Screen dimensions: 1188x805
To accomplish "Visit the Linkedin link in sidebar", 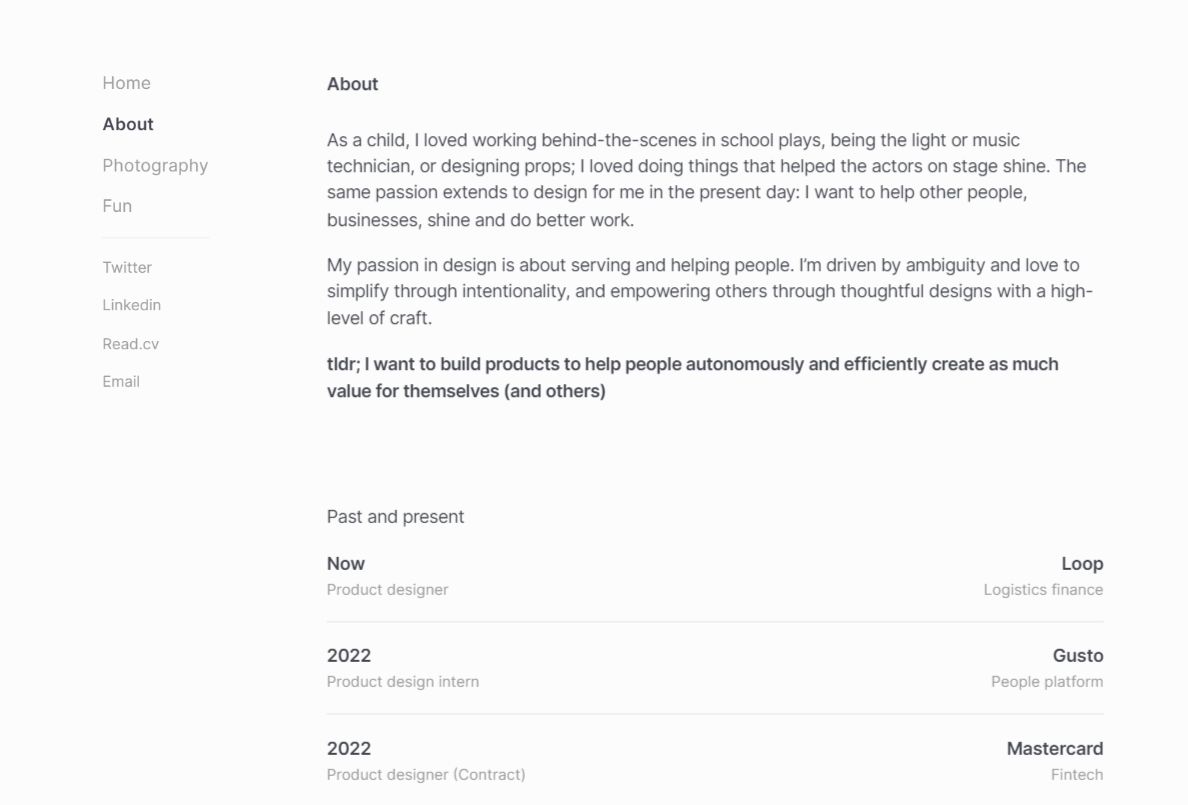I will click(x=131, y=305).
